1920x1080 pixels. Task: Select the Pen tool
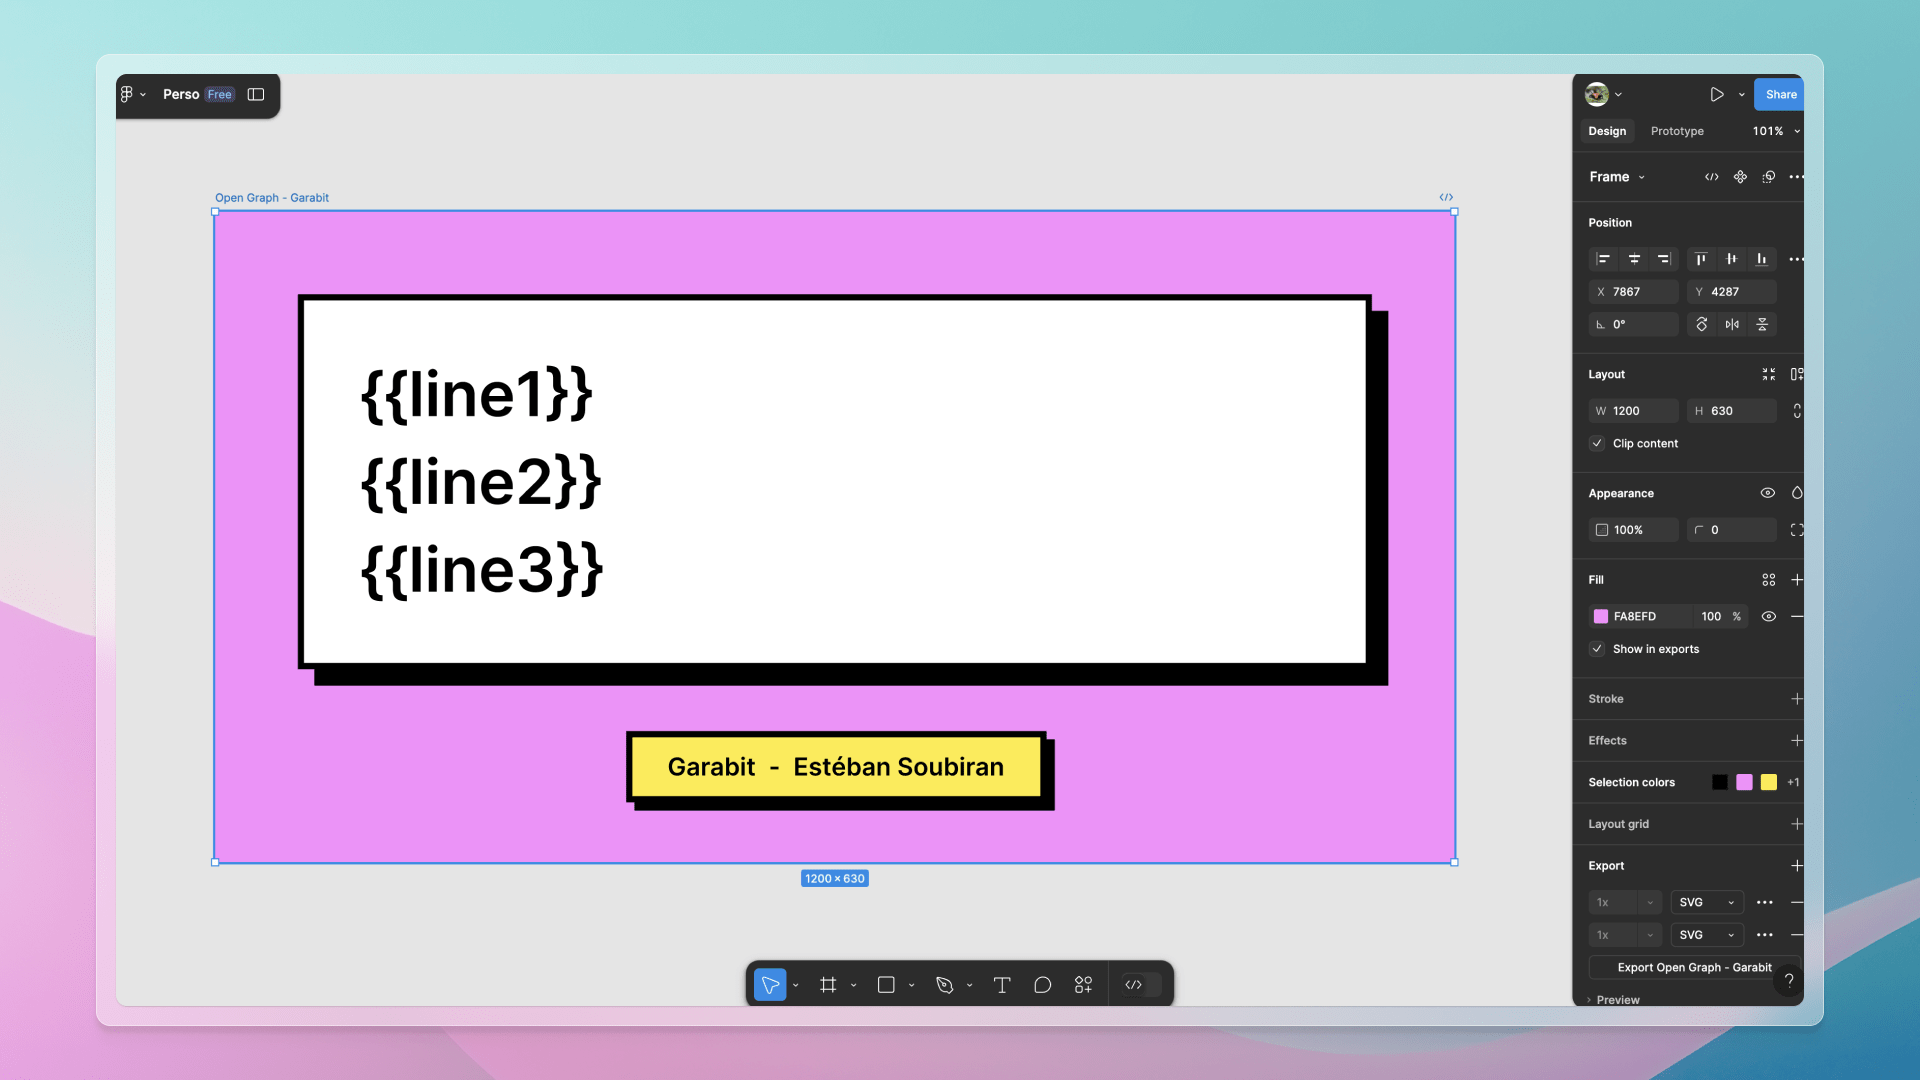coord(944,985)
